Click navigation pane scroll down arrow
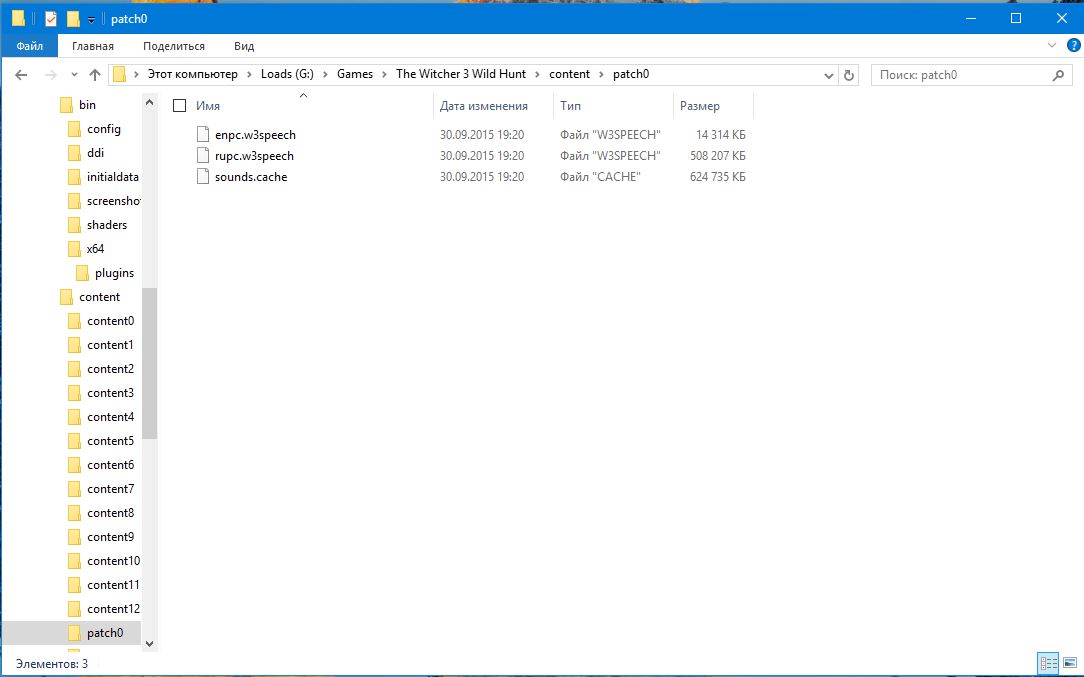1084x677 pixels. pos(149,644)
